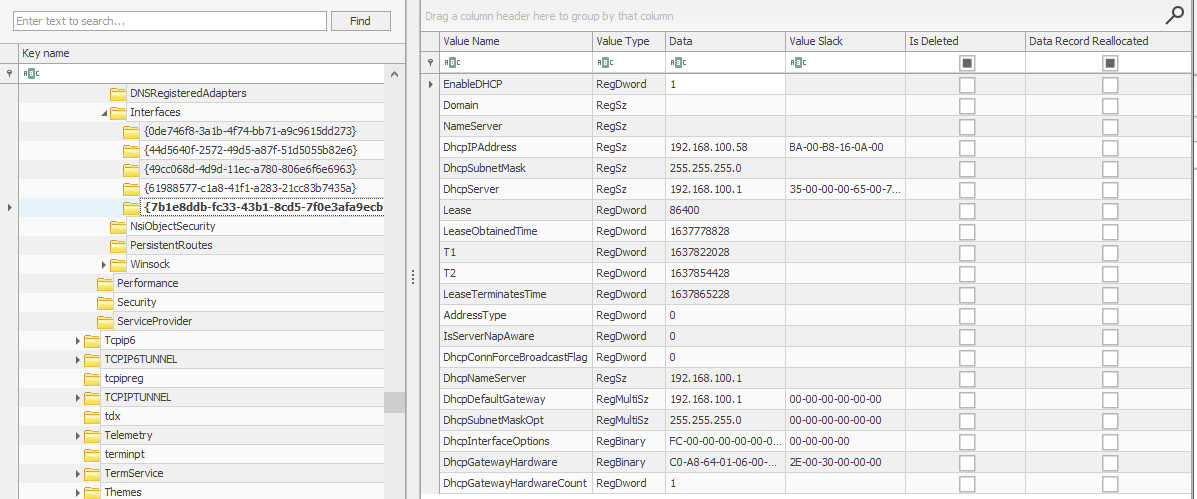Click the Security folder icon
This screenshot has height=499, width=1197.
tap(105, 303)
